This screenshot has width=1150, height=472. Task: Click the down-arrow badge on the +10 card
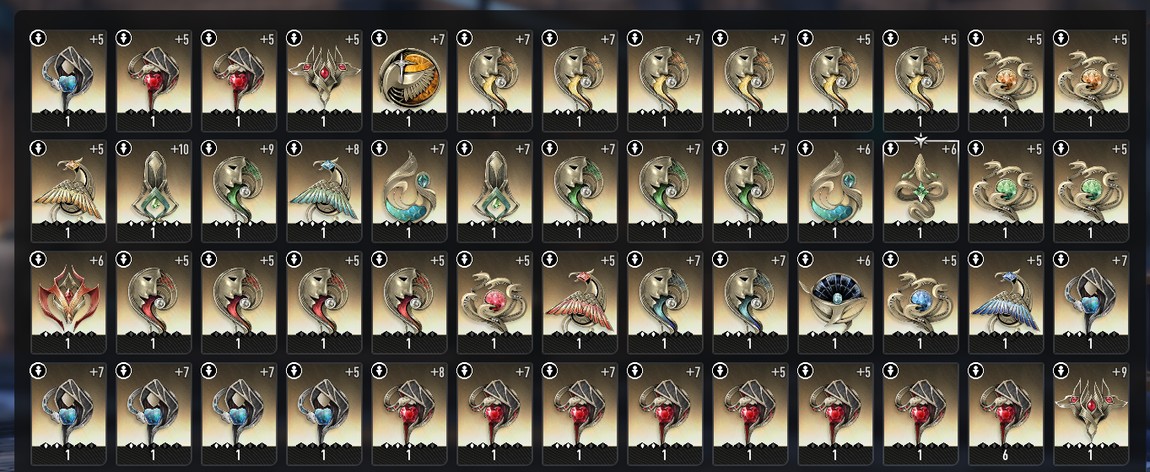[124, 149]
